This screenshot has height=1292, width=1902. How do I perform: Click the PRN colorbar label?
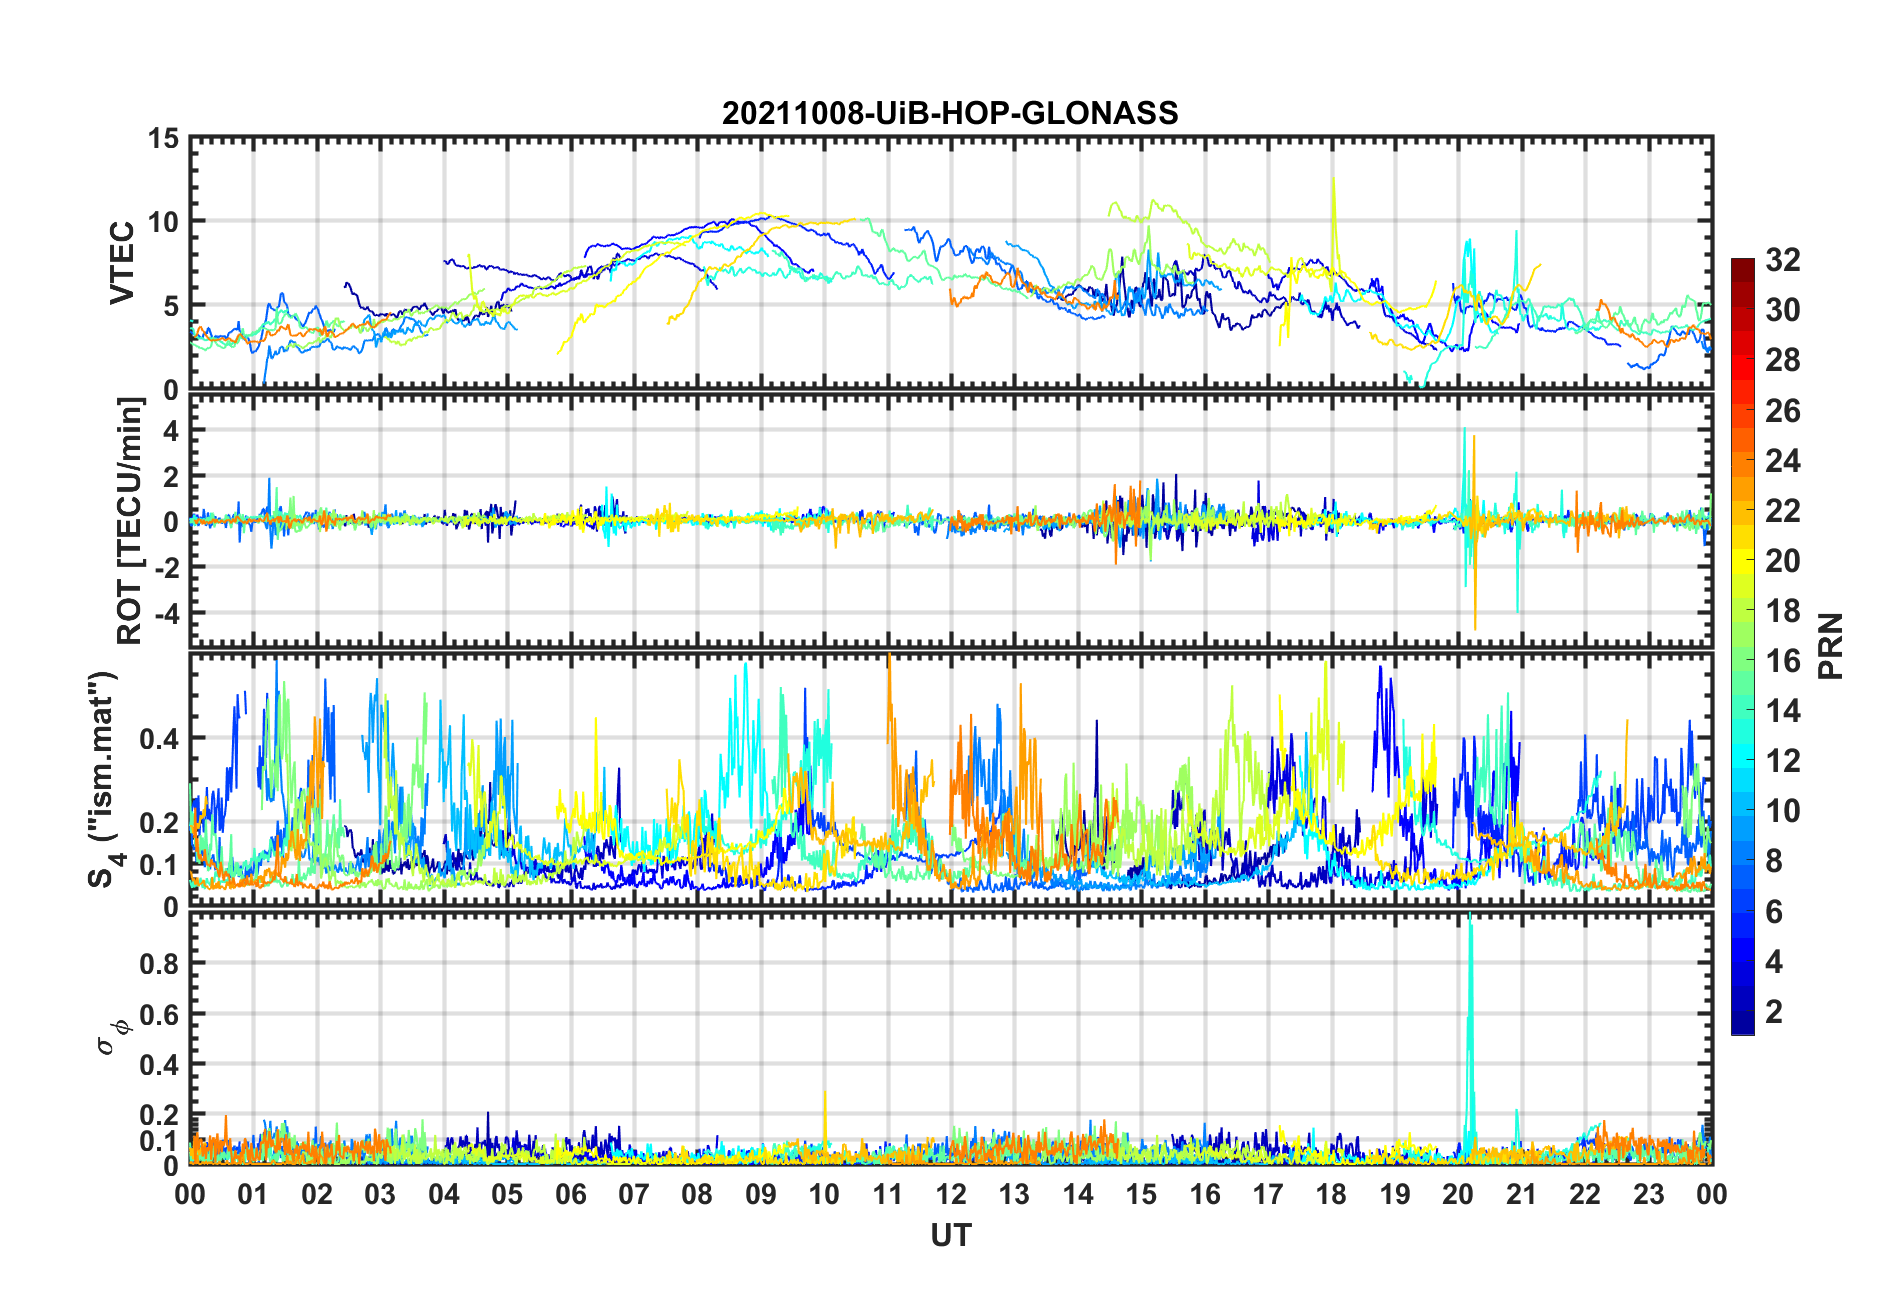click(1830, 646)
